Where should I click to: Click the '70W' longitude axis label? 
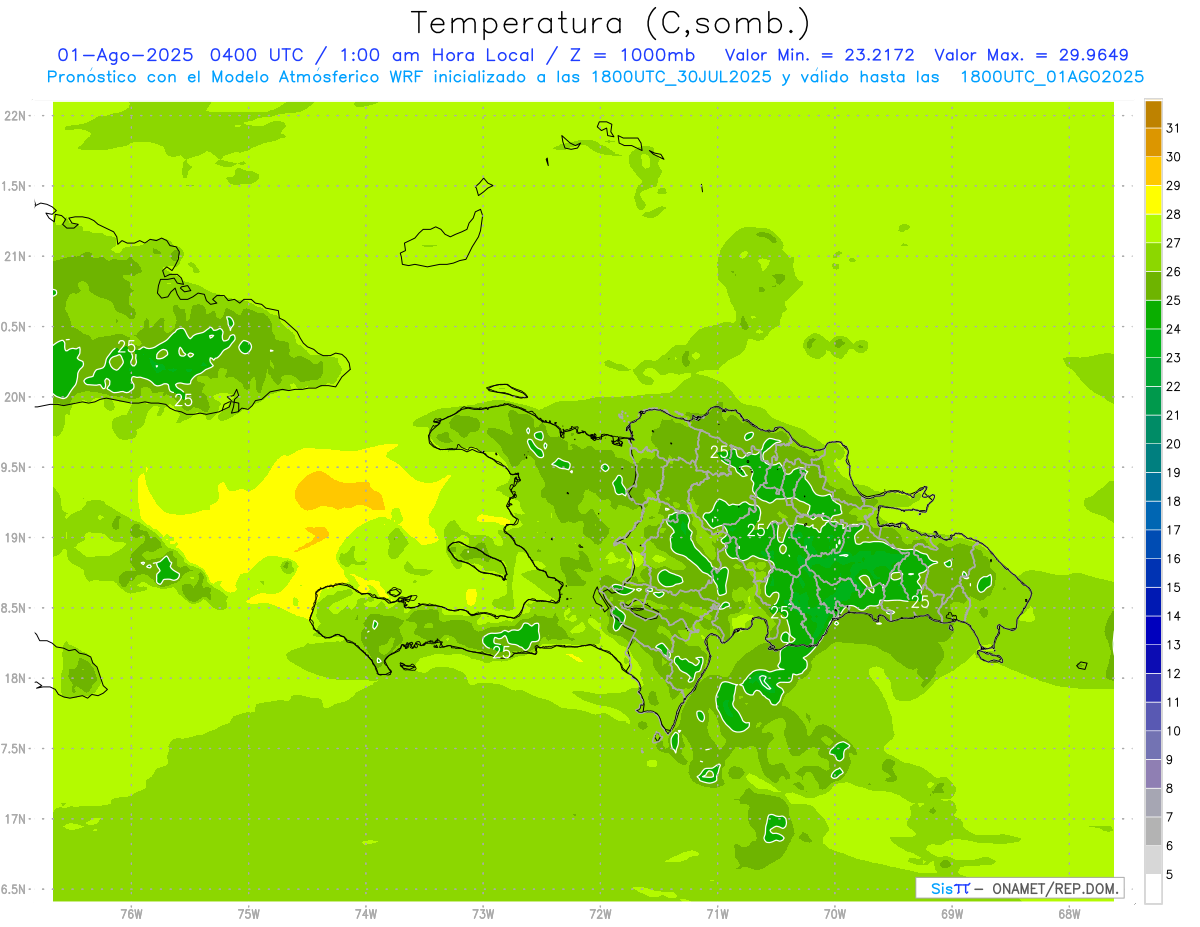tap(835, 914)
